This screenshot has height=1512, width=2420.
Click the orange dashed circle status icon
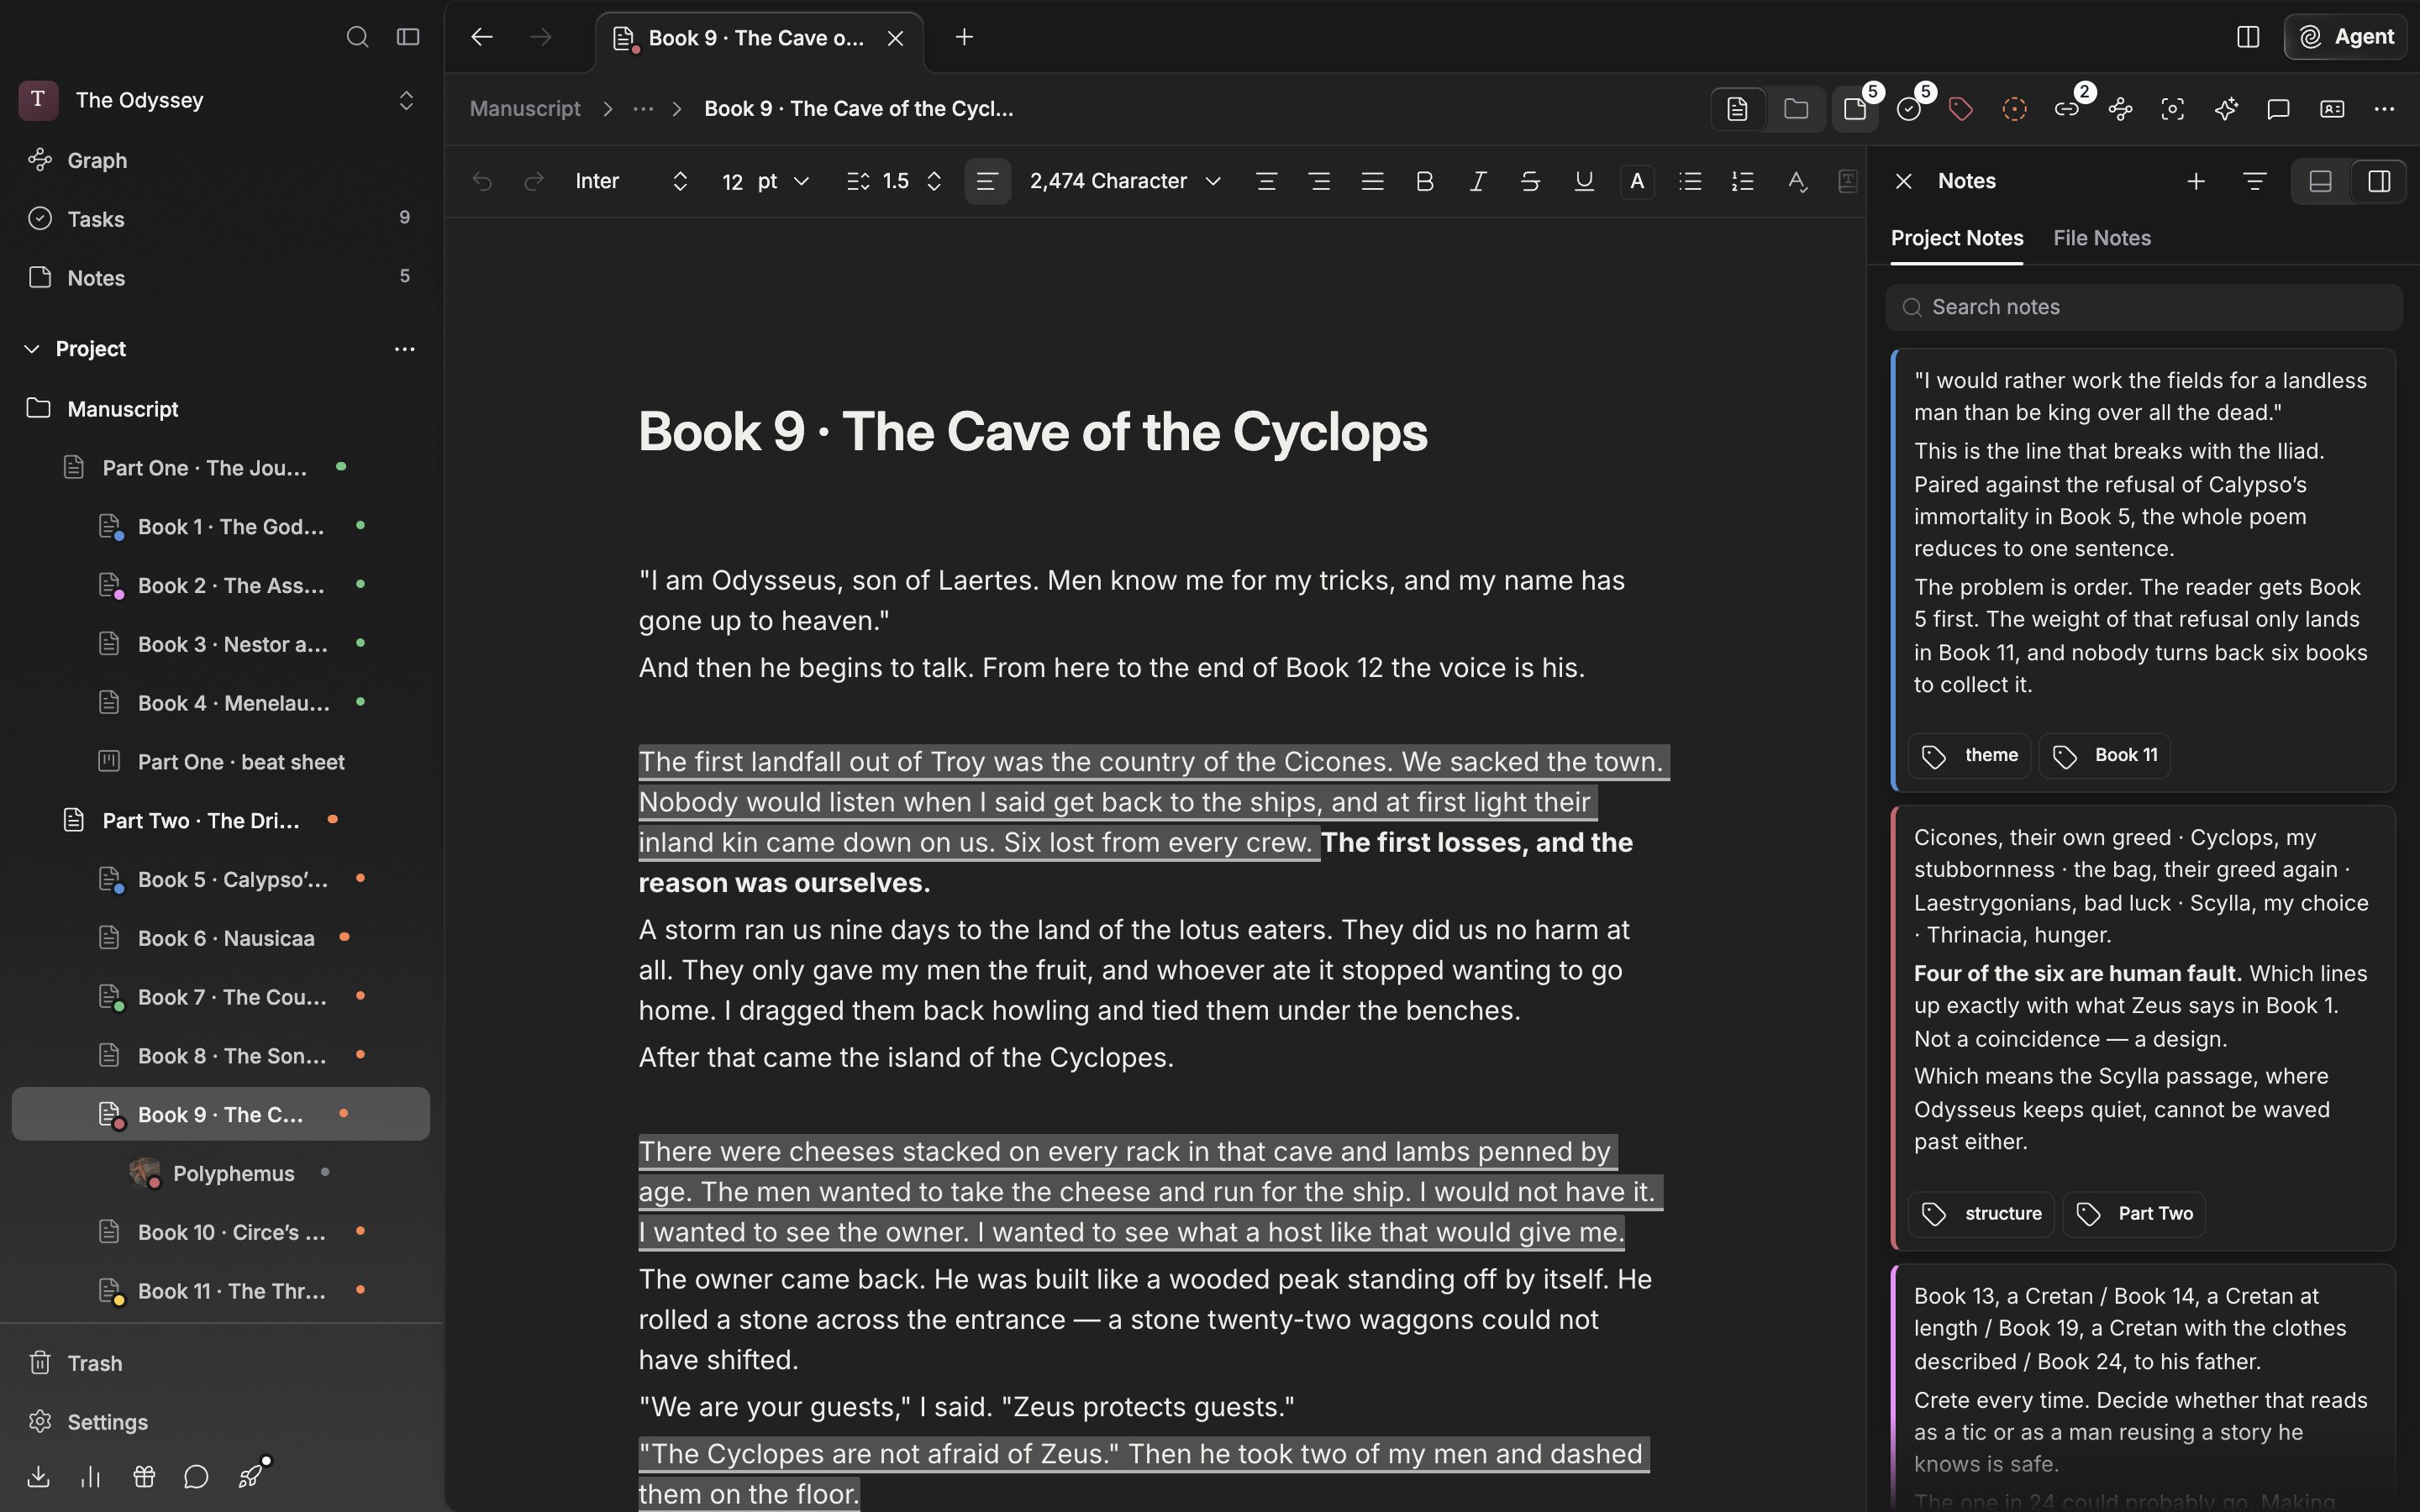pos(2014,109)
